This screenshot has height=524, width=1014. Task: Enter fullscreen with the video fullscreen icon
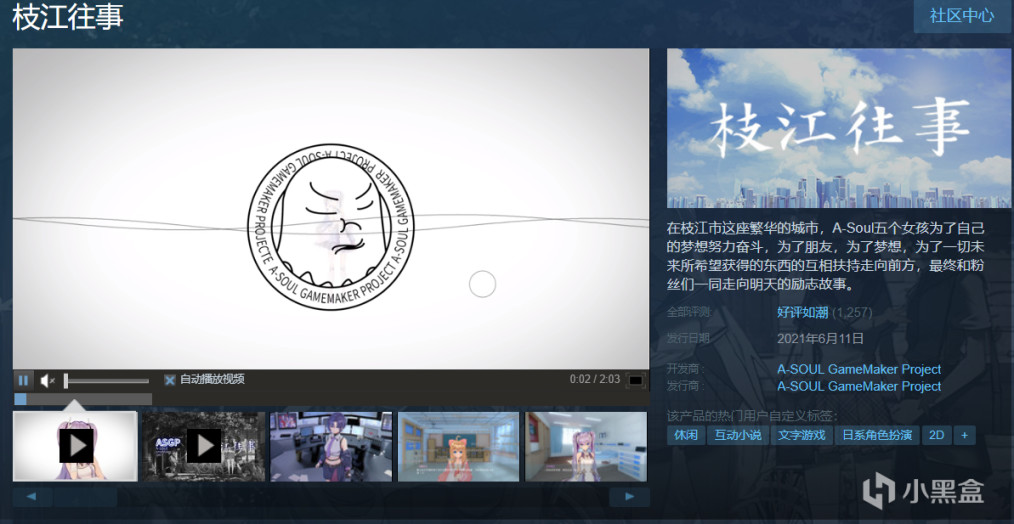coord(636,380)
